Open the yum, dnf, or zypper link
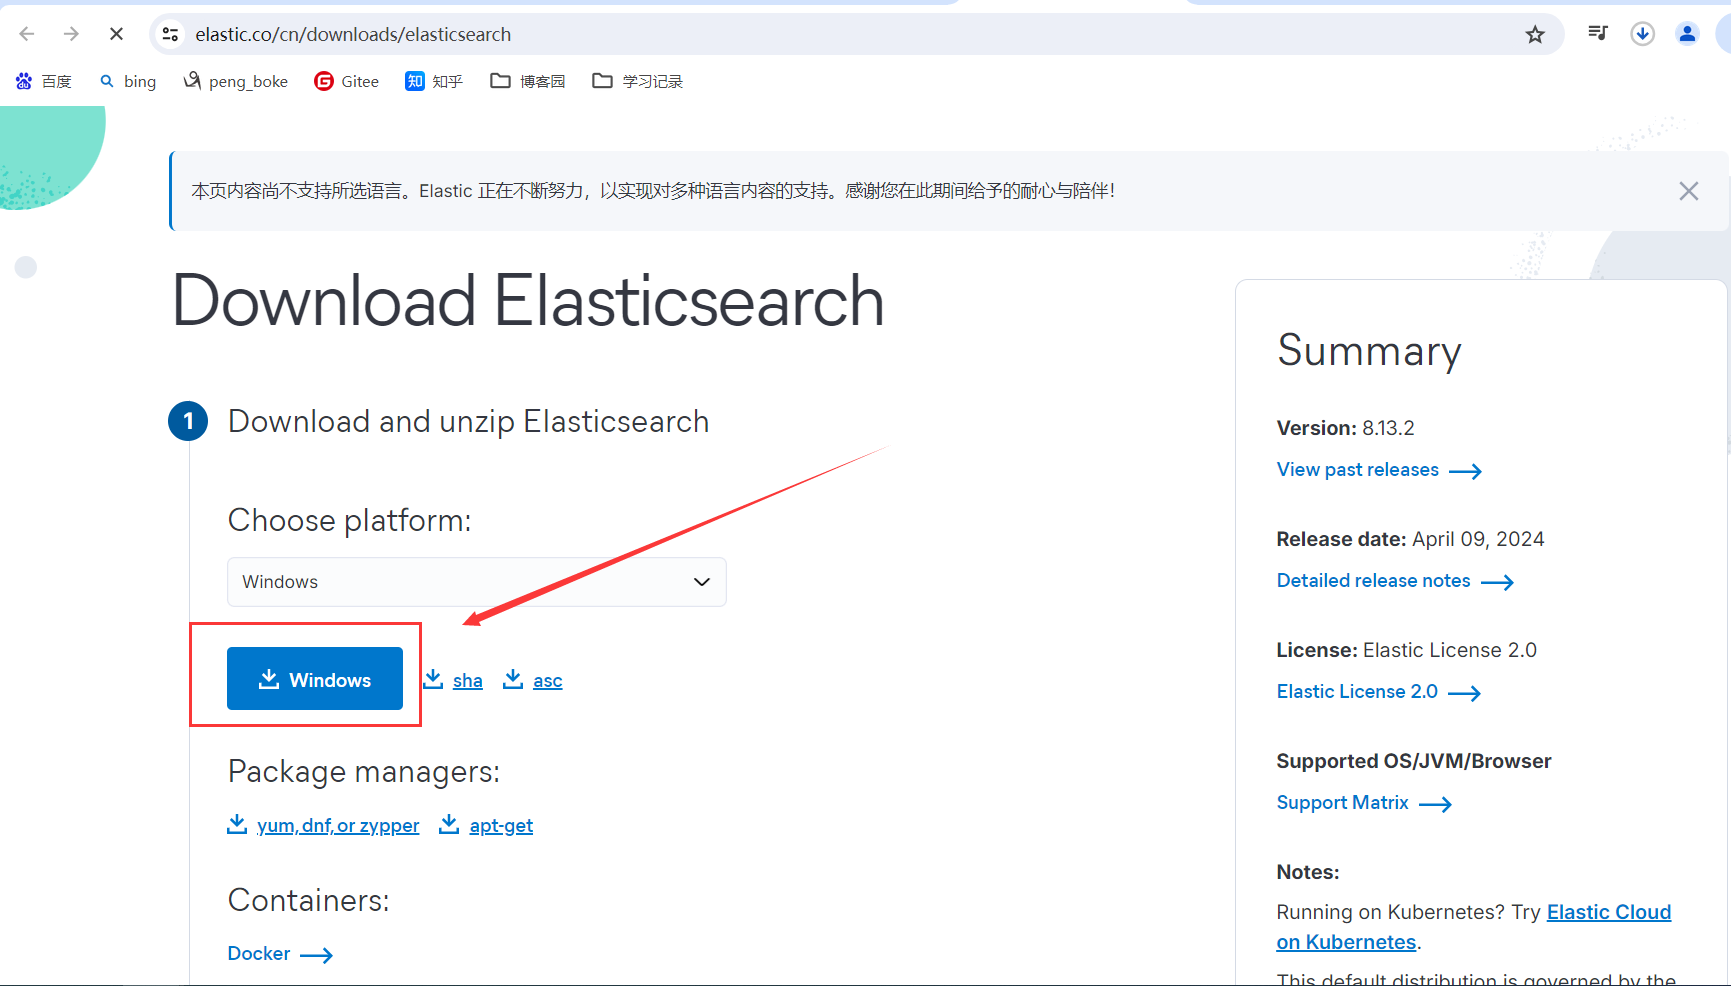Image resolution: width=1731 pixels, height=986 pixels. click(338, 826)
